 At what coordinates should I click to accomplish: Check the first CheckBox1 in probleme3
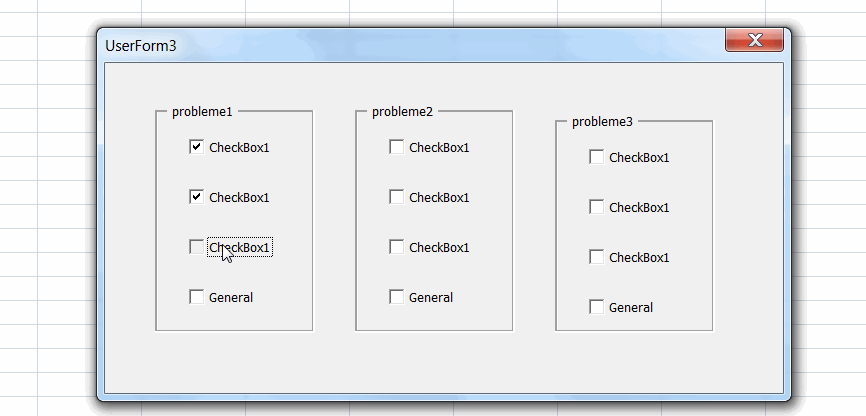coord(596,157)
